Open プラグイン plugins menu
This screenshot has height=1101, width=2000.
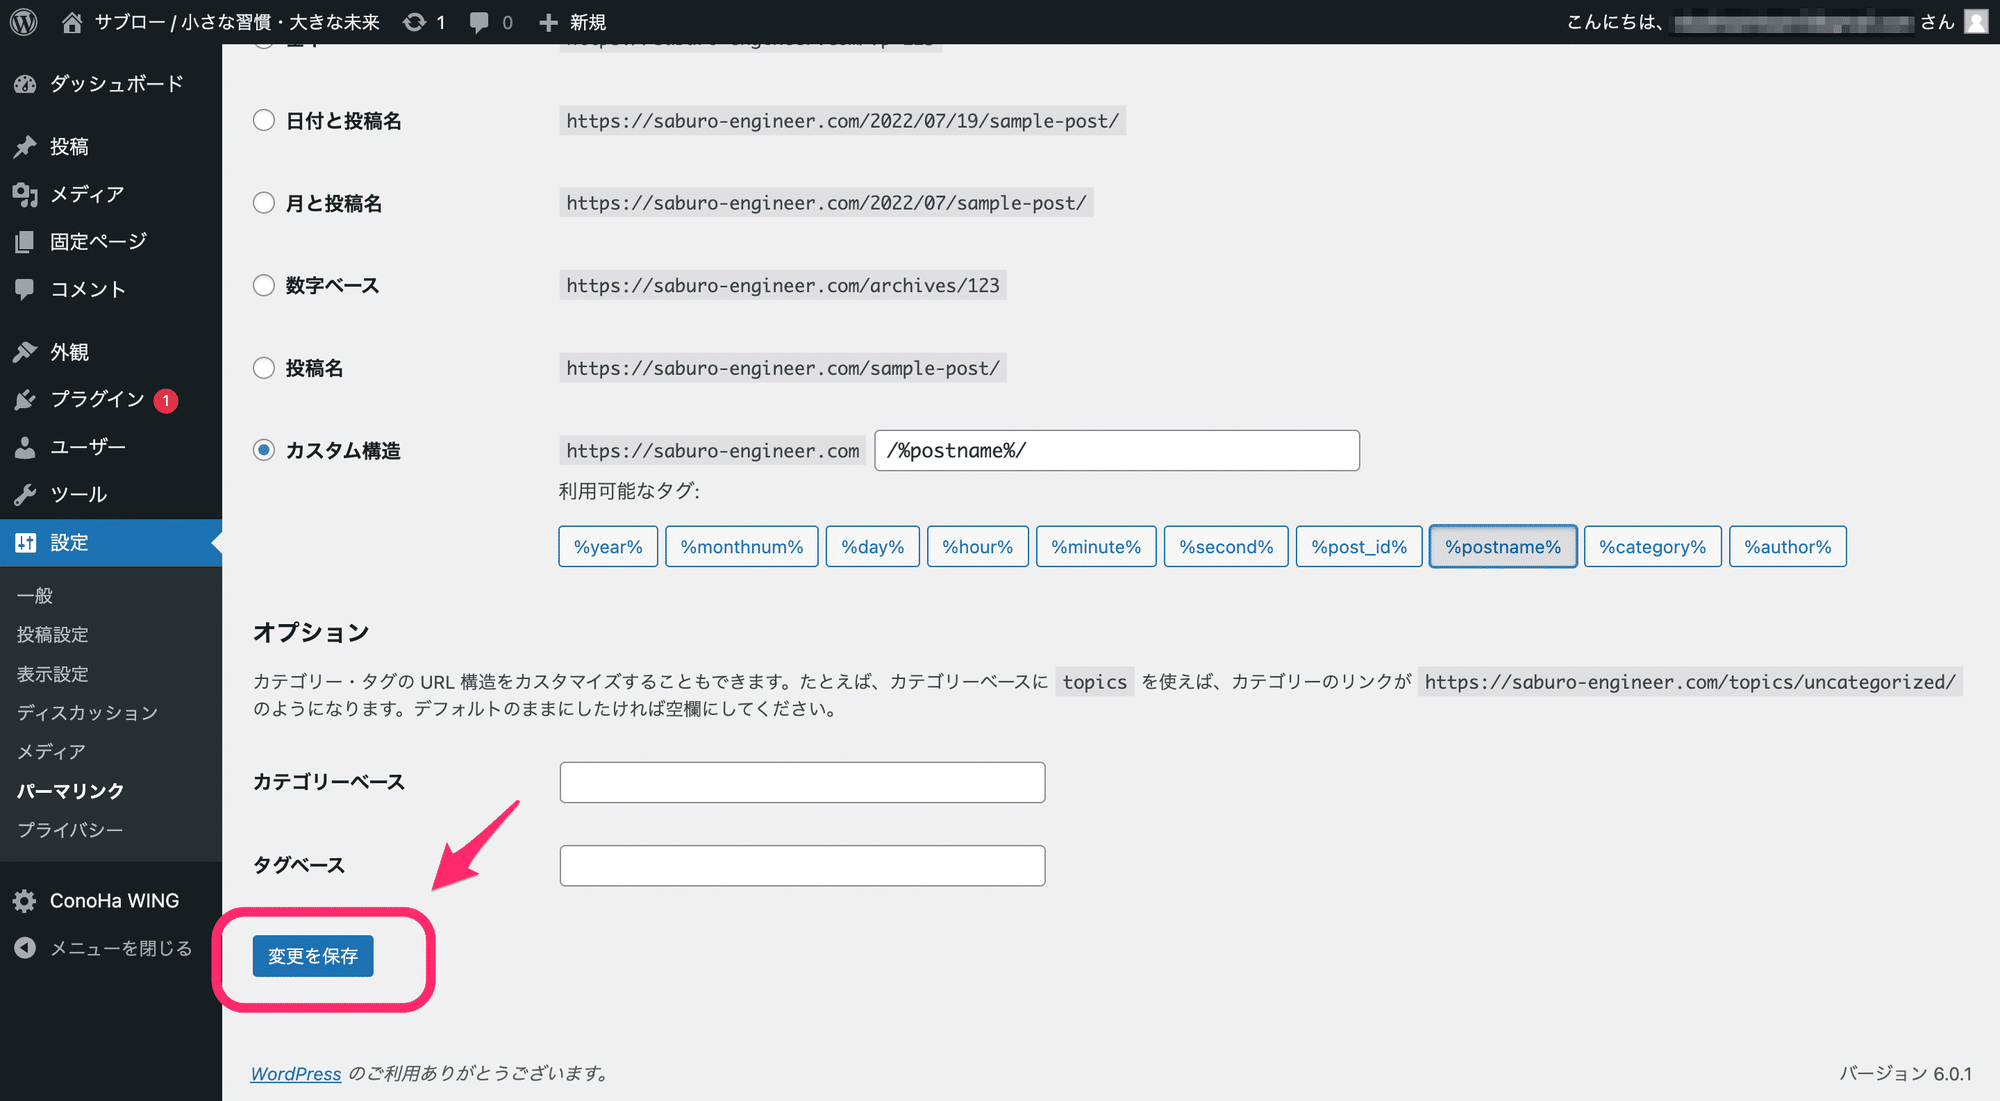pyautogui.click(x=97, y=399)
